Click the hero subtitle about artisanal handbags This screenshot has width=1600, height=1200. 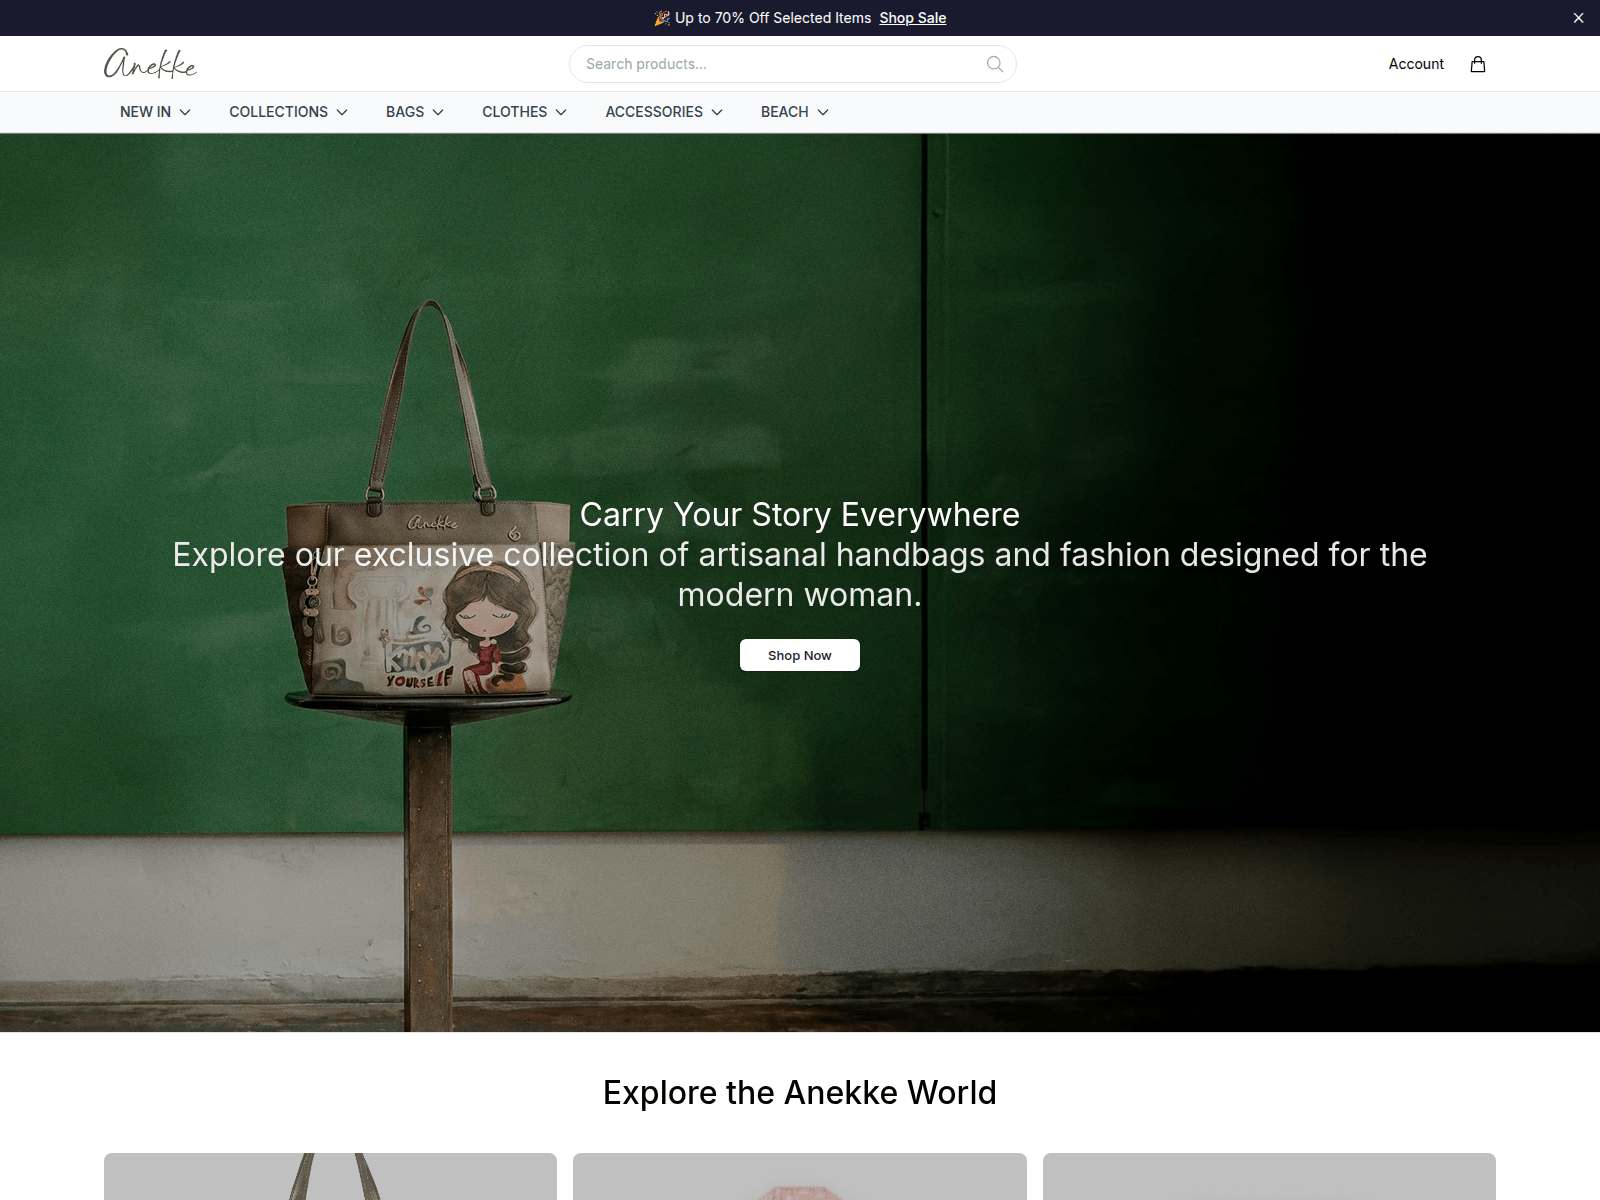click(x=800, y=575)
